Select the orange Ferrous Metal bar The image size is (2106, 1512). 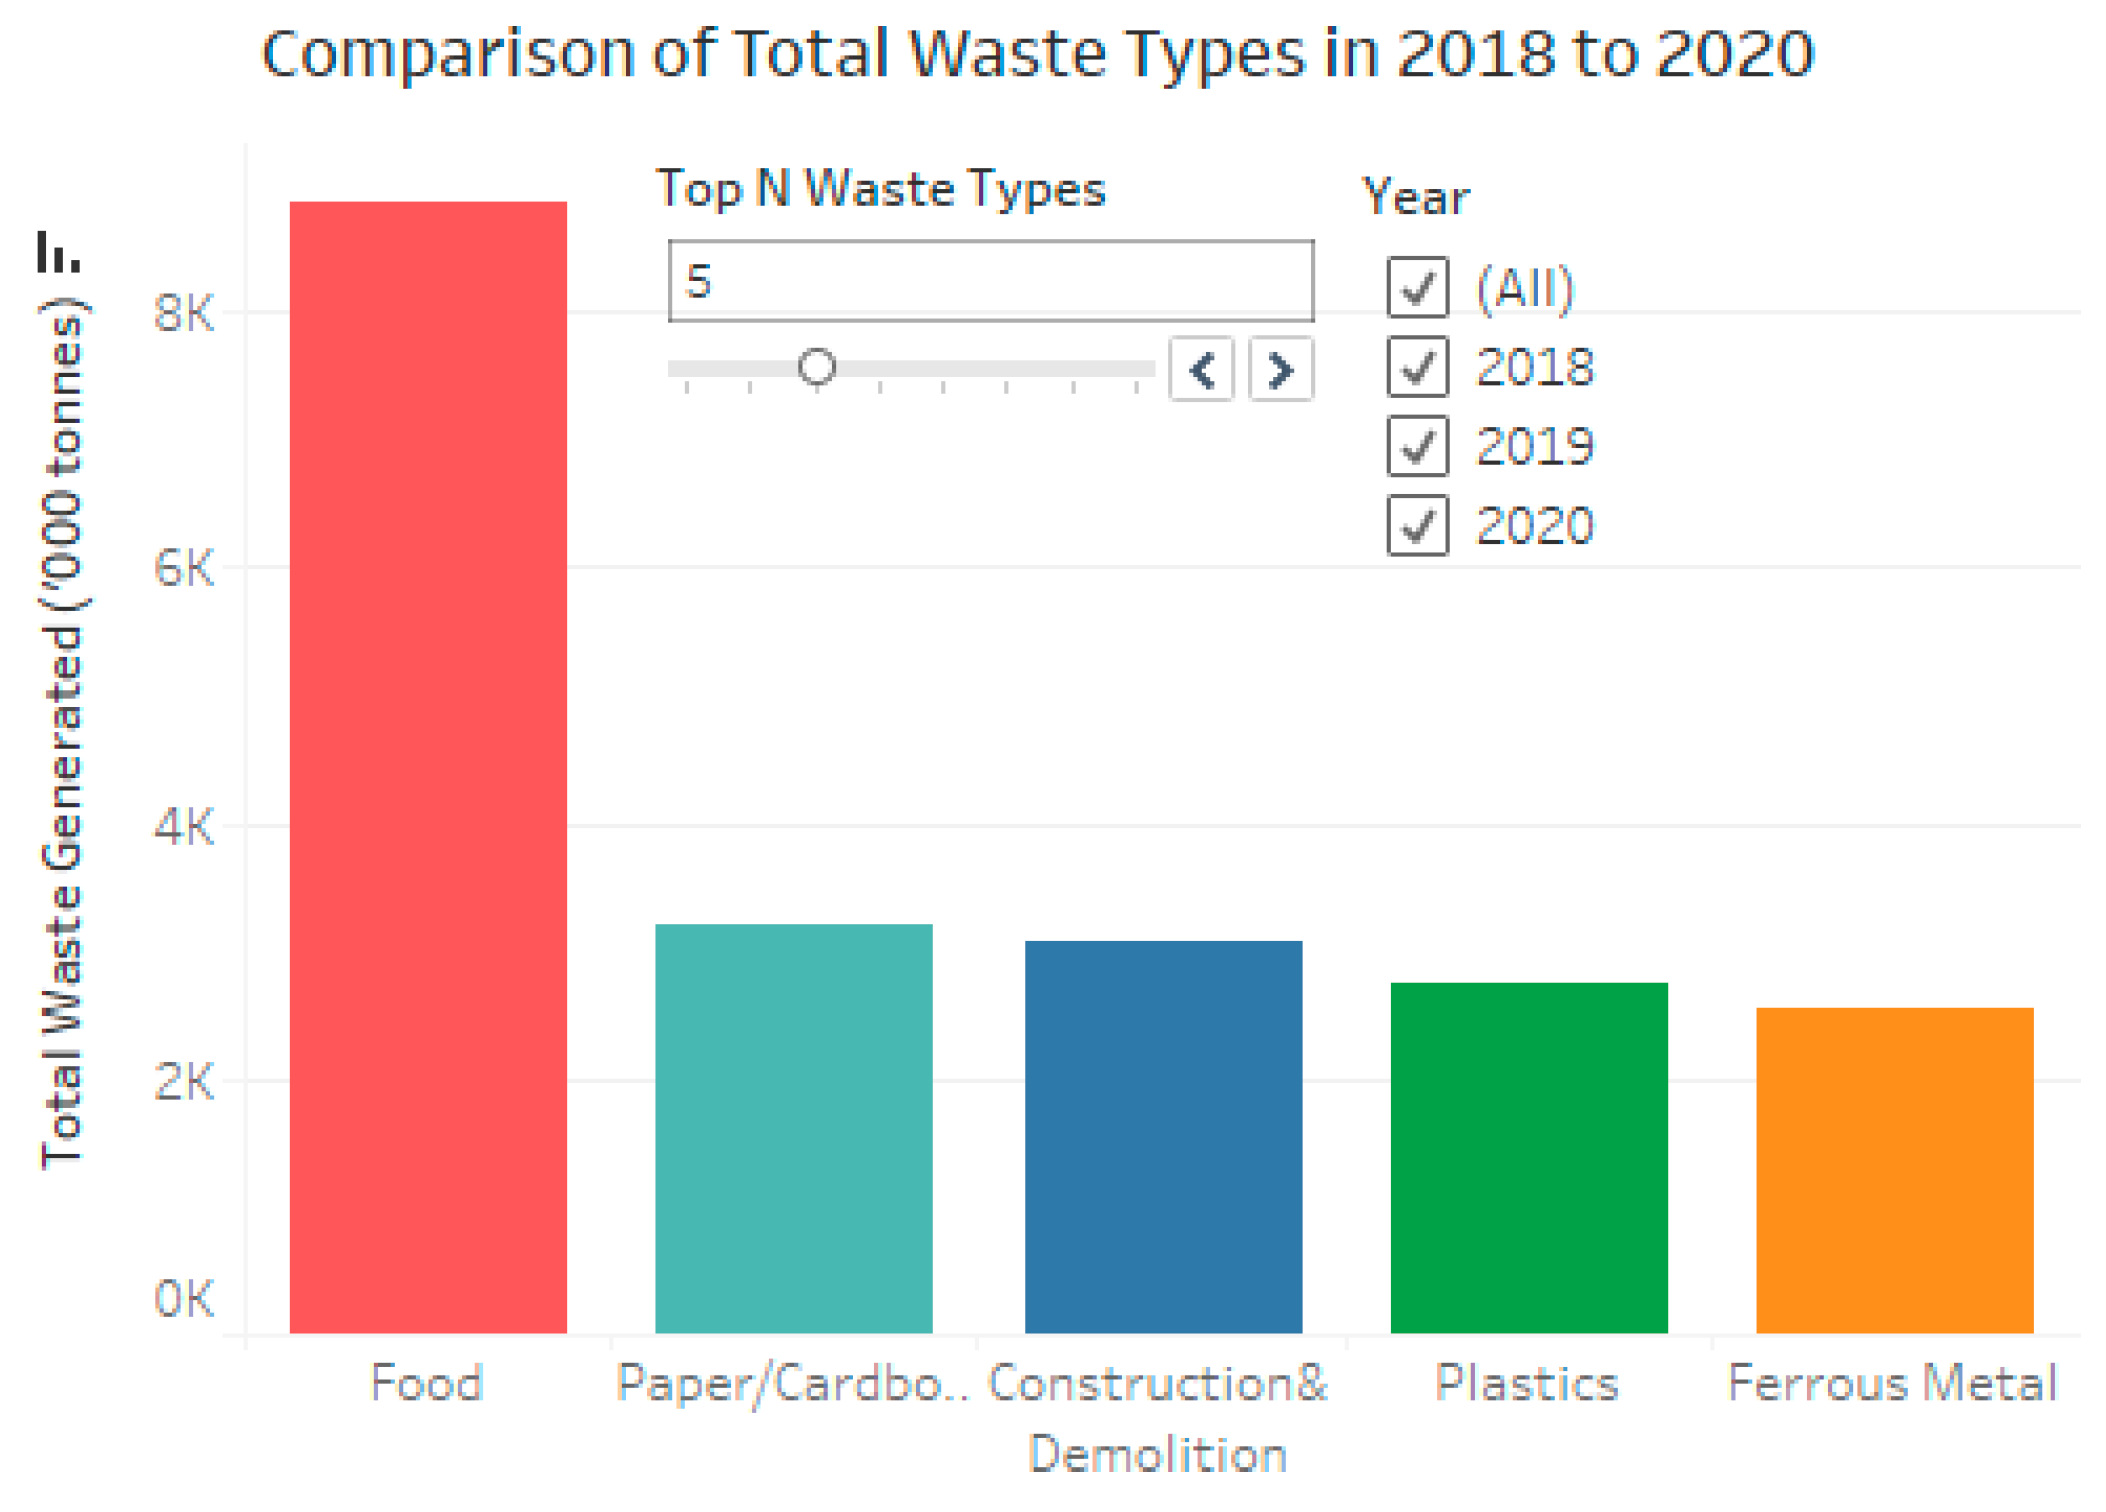(x=1894, y=1170)
